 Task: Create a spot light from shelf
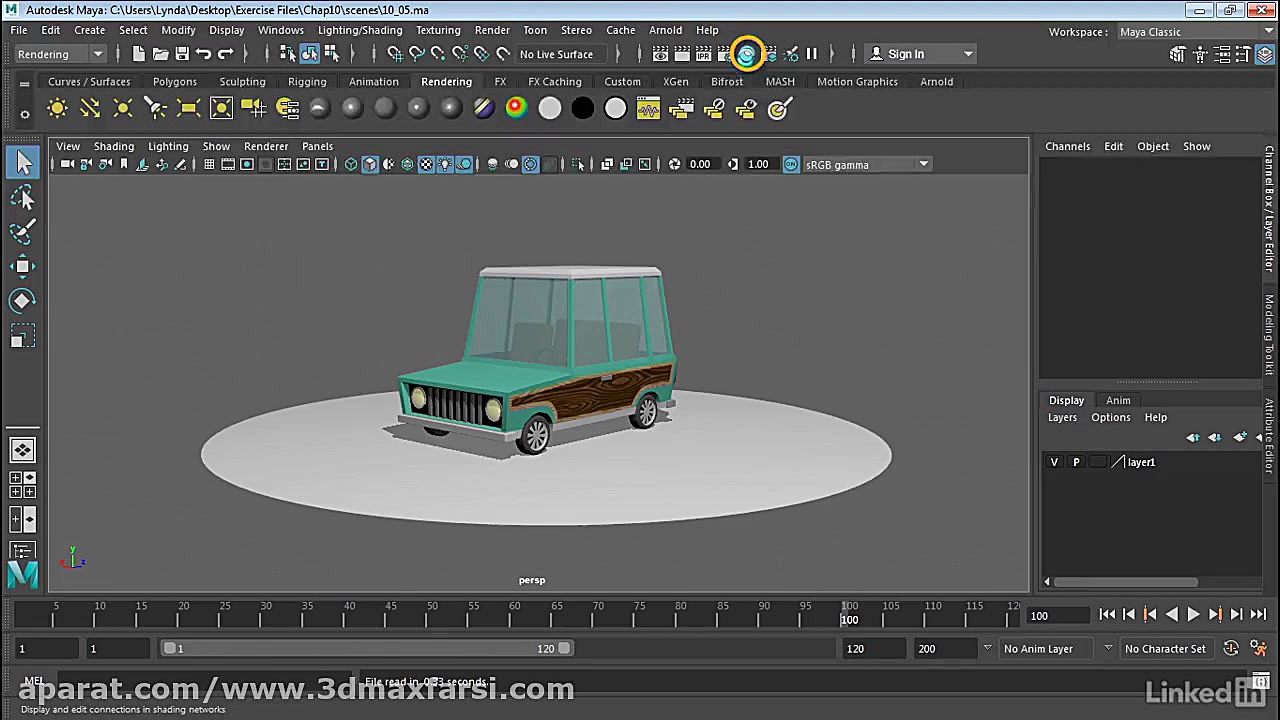click(155, 108)
